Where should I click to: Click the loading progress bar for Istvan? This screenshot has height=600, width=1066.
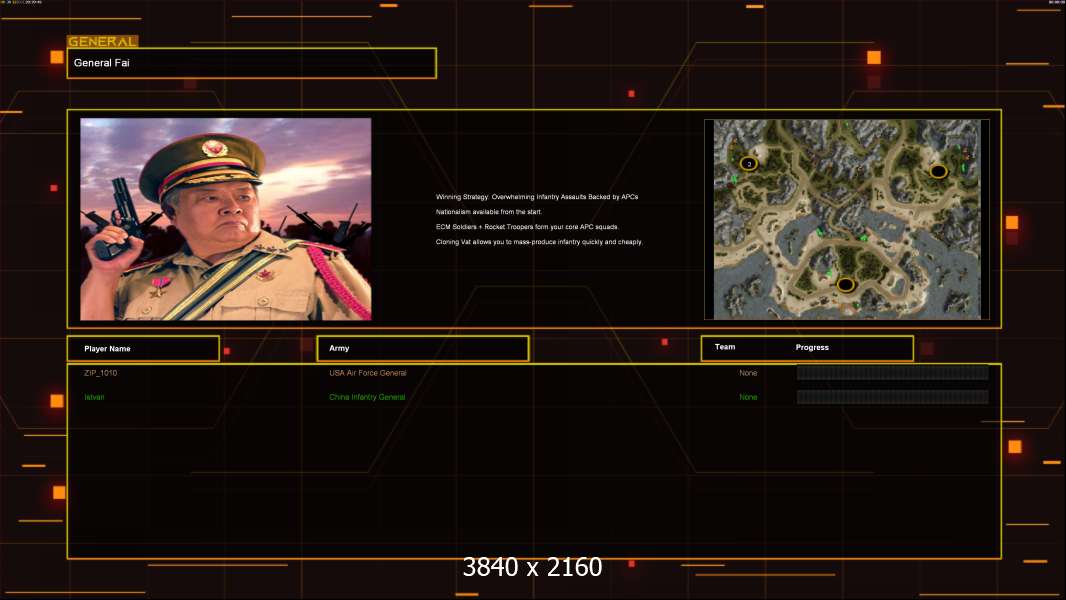(893, 397)
